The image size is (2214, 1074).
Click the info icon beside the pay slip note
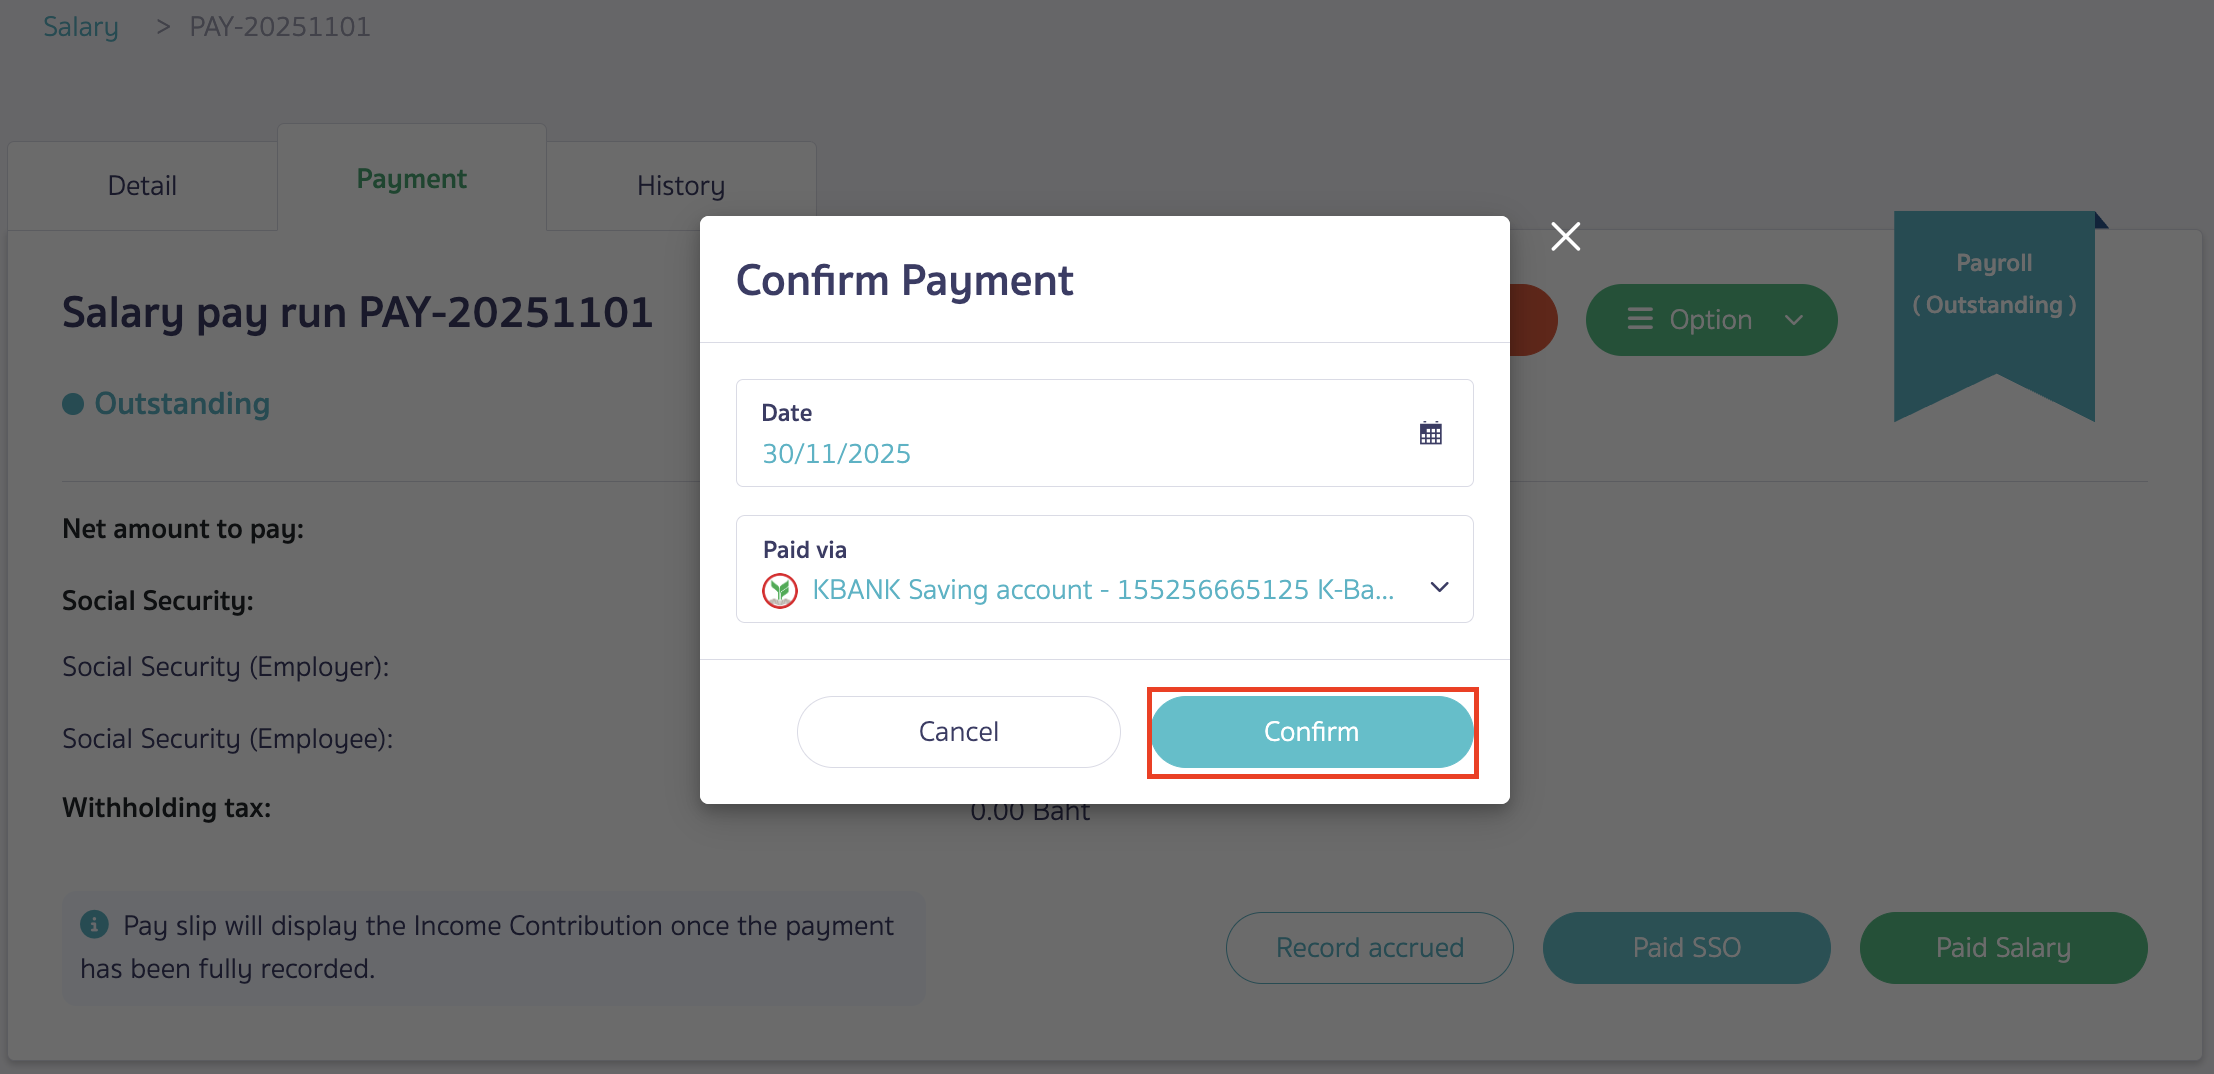pyautogui.click(x=94, y=923)
